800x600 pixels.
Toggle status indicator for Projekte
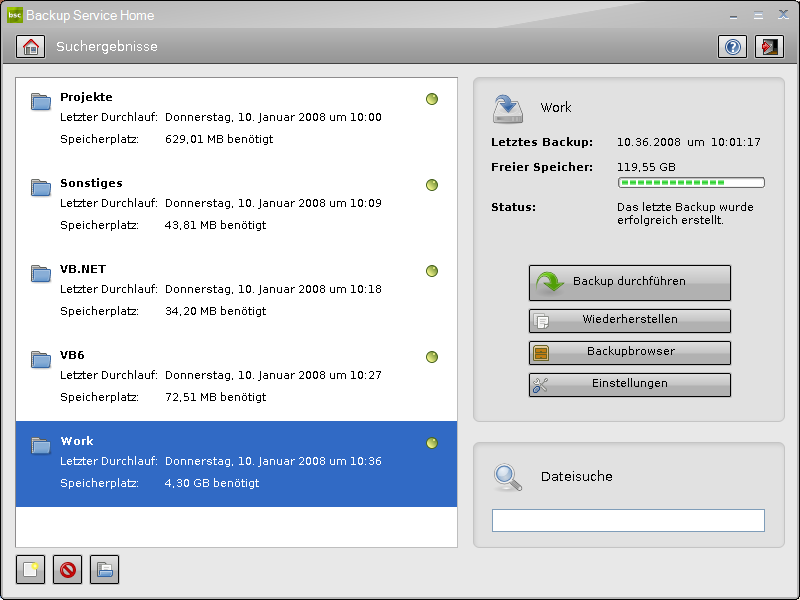pyautogui.click(x=432, y=99)
